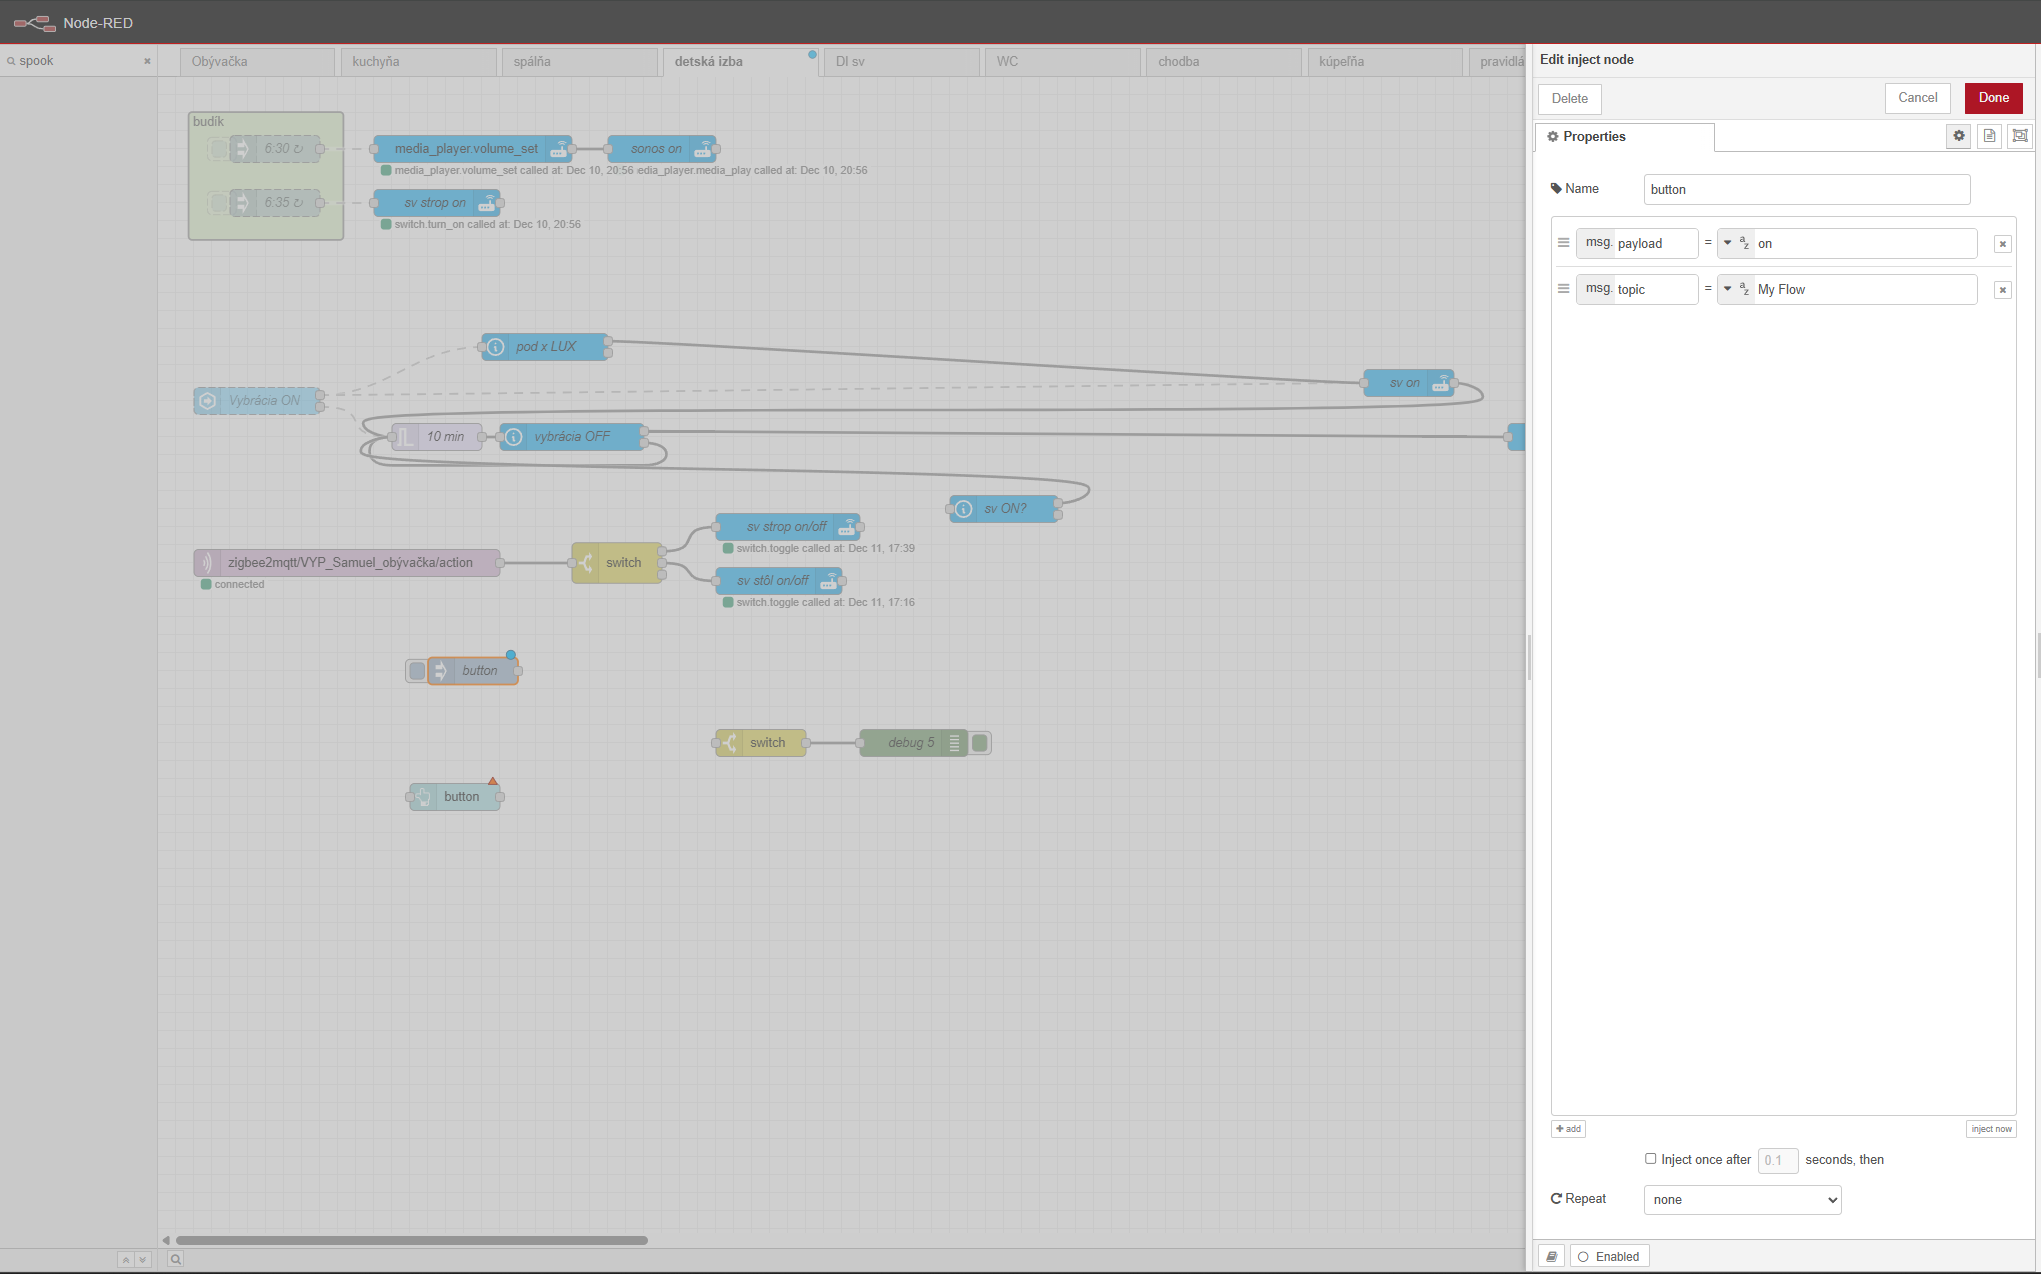The width and height of the screenshot is (2041, 1274).
Task: Toggle debug 5 node output button
Action: click(980, 743)
